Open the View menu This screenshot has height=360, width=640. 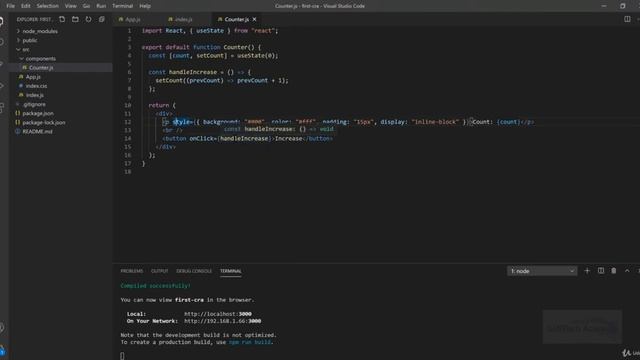tap(71, 6)
